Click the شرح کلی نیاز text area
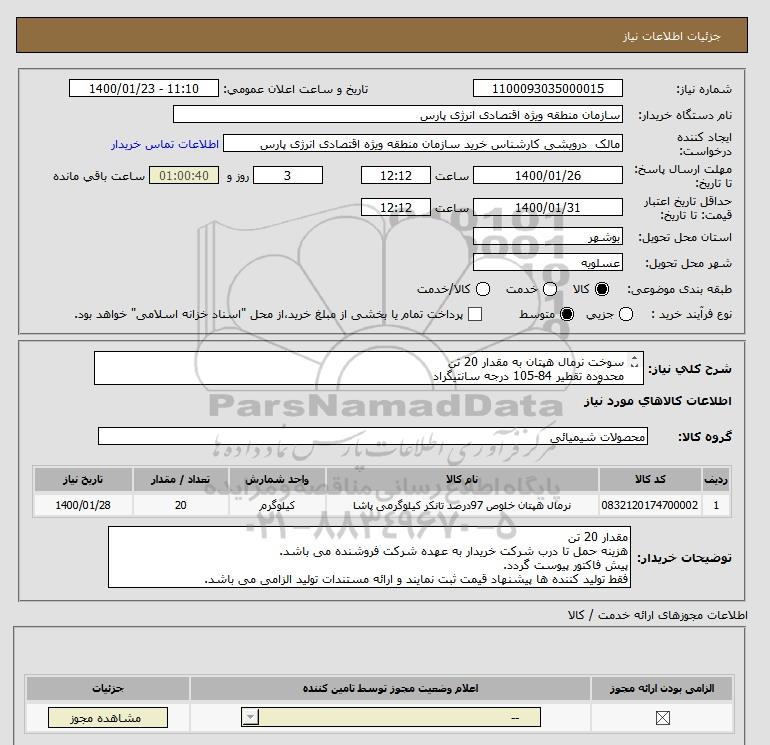The image size is (770, 745). (x=369, y=368)
